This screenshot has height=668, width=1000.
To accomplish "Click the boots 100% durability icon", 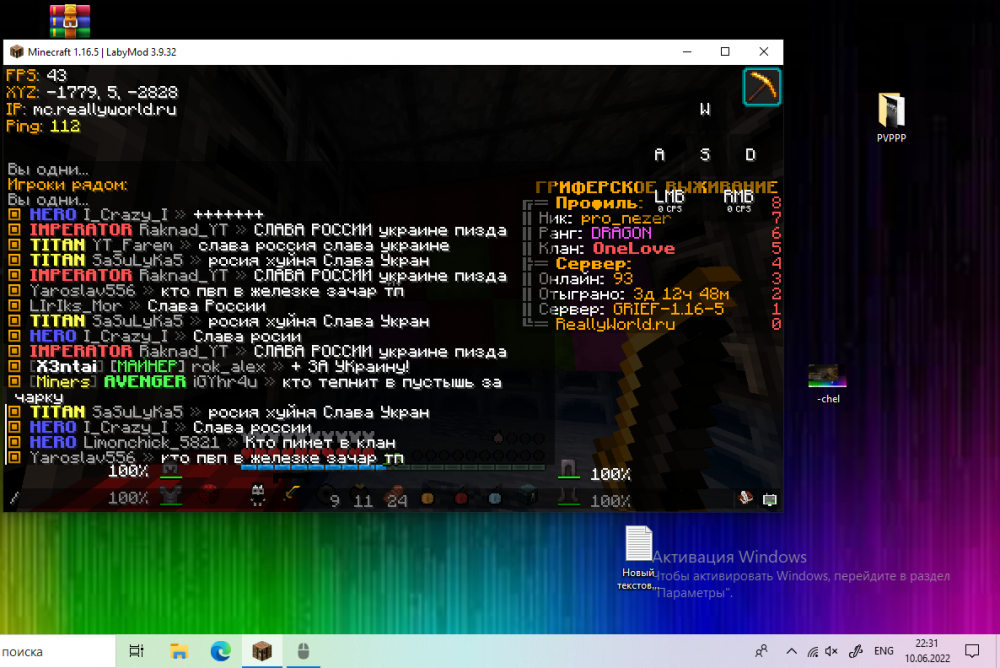I will (568, 498).
